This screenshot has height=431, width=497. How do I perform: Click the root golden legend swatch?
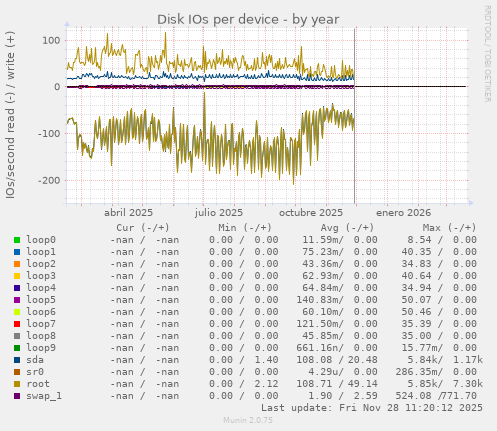point(17,384)
